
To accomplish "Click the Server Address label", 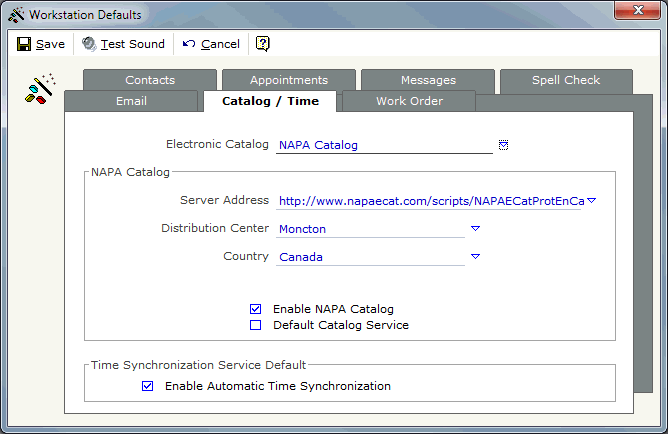I will click(225, 200).
